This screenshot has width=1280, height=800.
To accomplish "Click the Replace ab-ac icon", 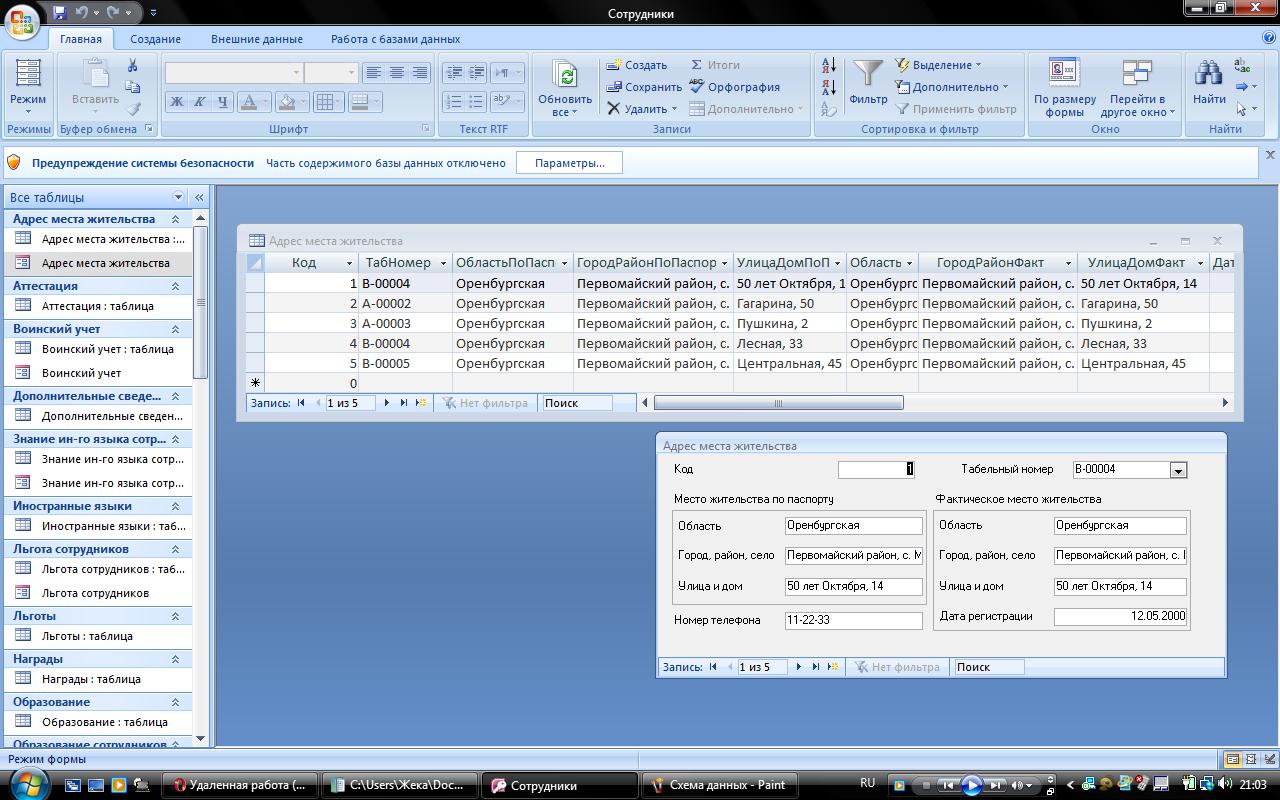I will (x=1242, y=66).
